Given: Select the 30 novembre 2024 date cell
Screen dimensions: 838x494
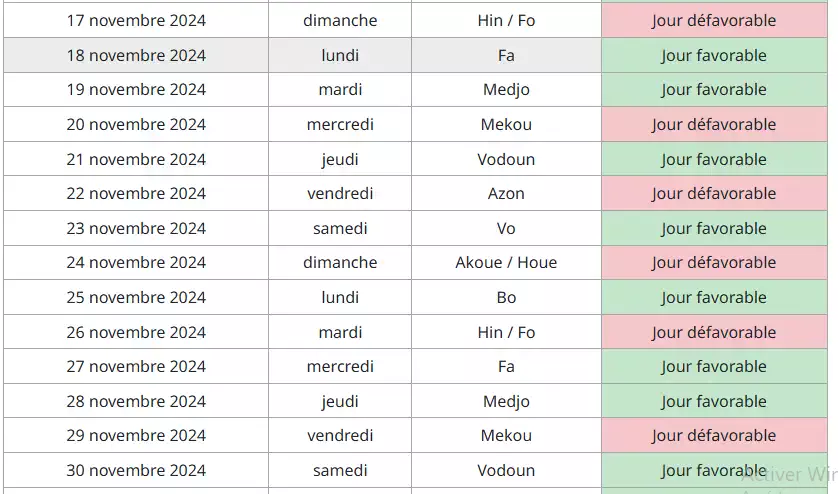Looking at the screenshot, I should click(x=136, y=470).
